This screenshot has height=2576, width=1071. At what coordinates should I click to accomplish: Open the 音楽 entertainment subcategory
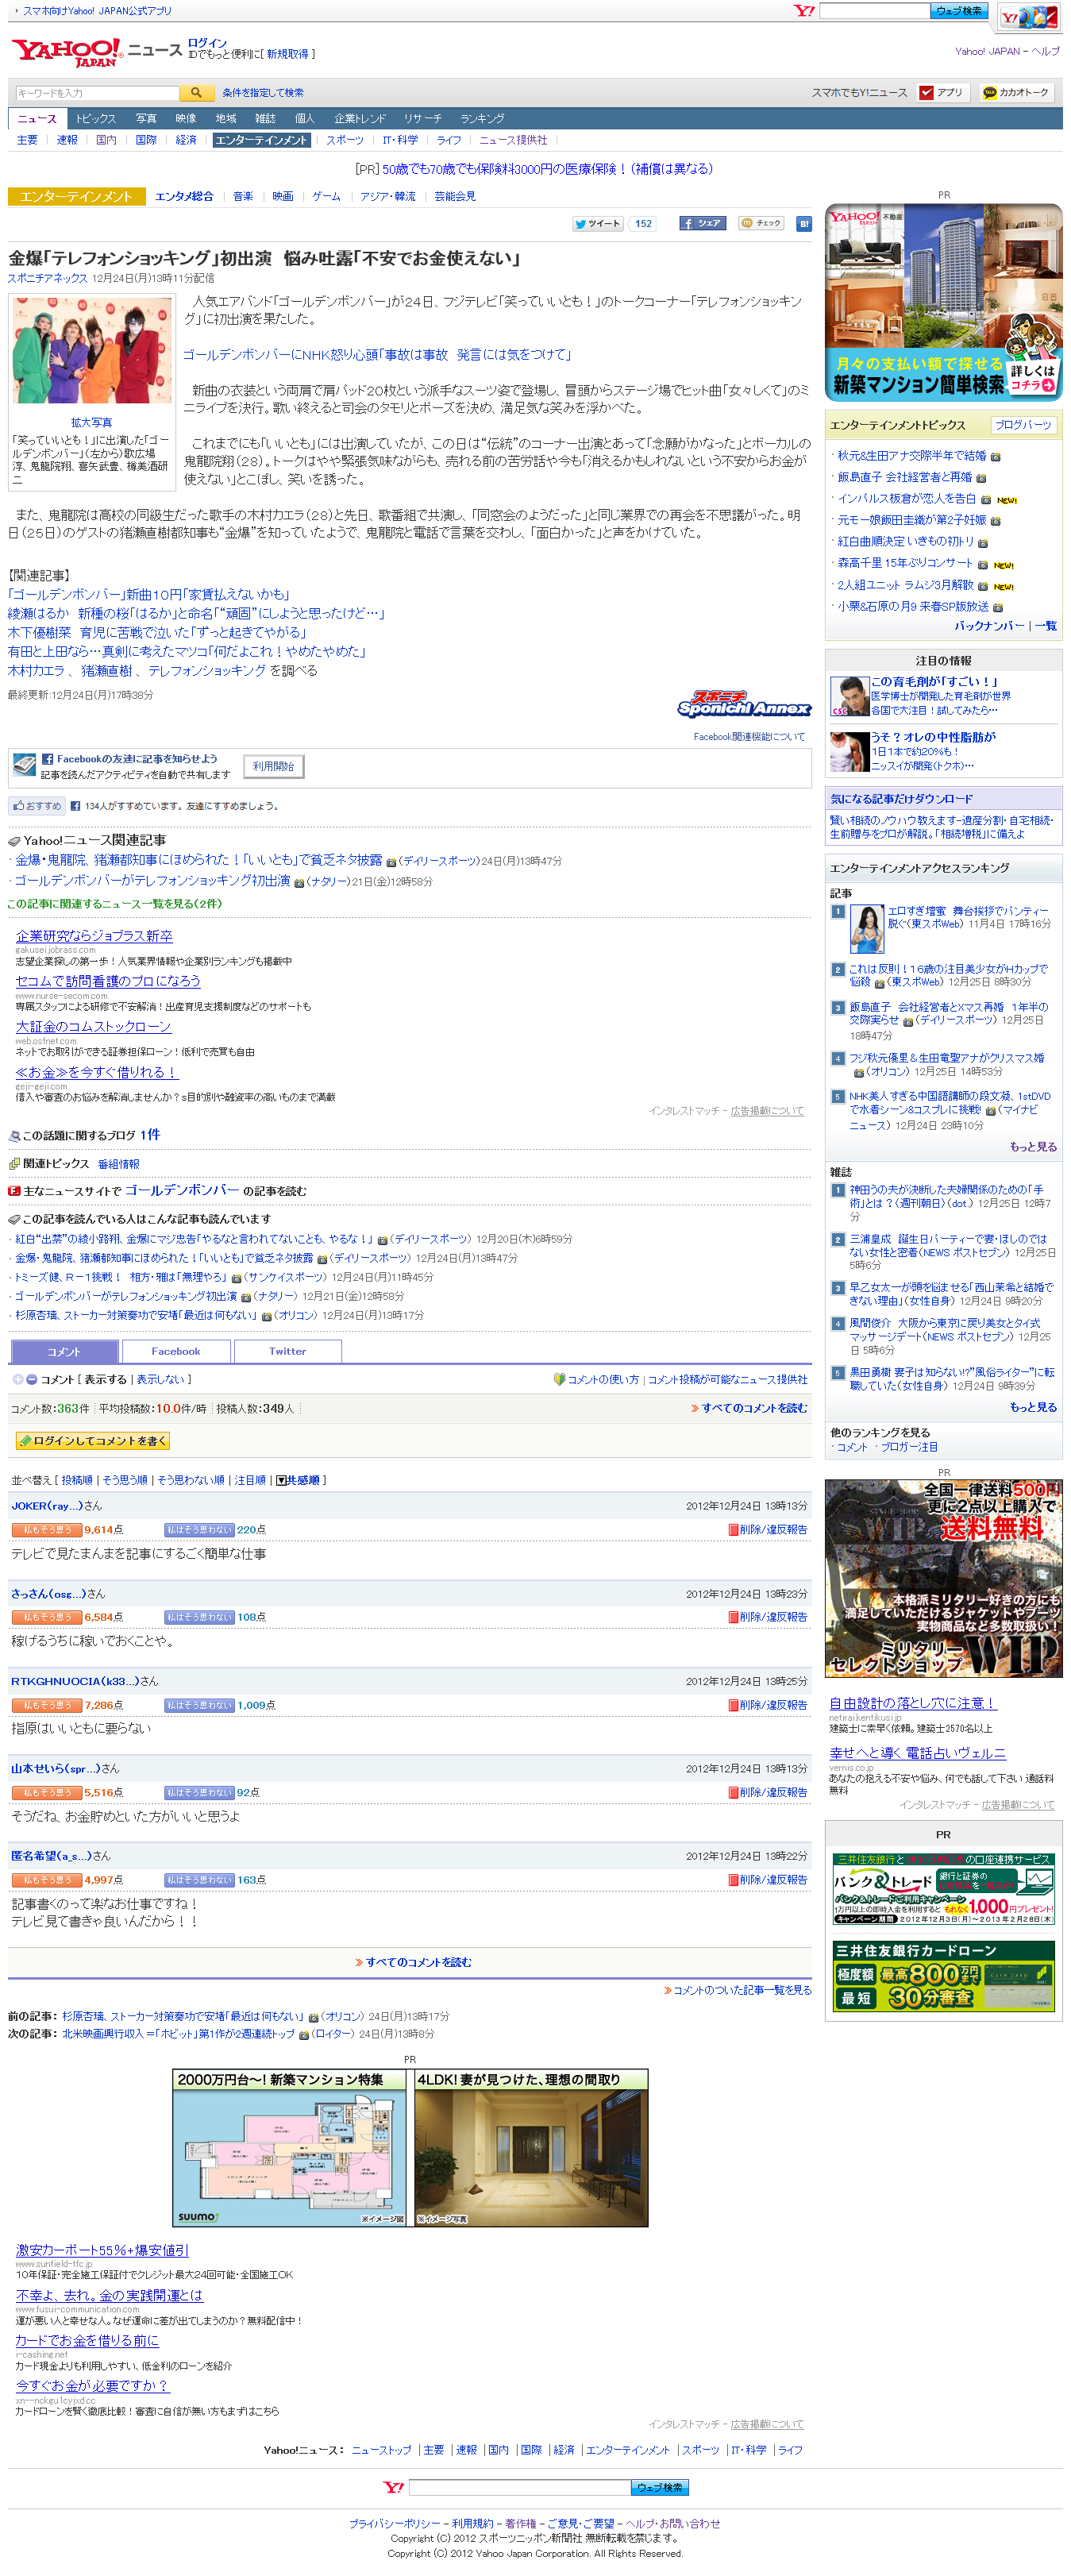[243, 197]
